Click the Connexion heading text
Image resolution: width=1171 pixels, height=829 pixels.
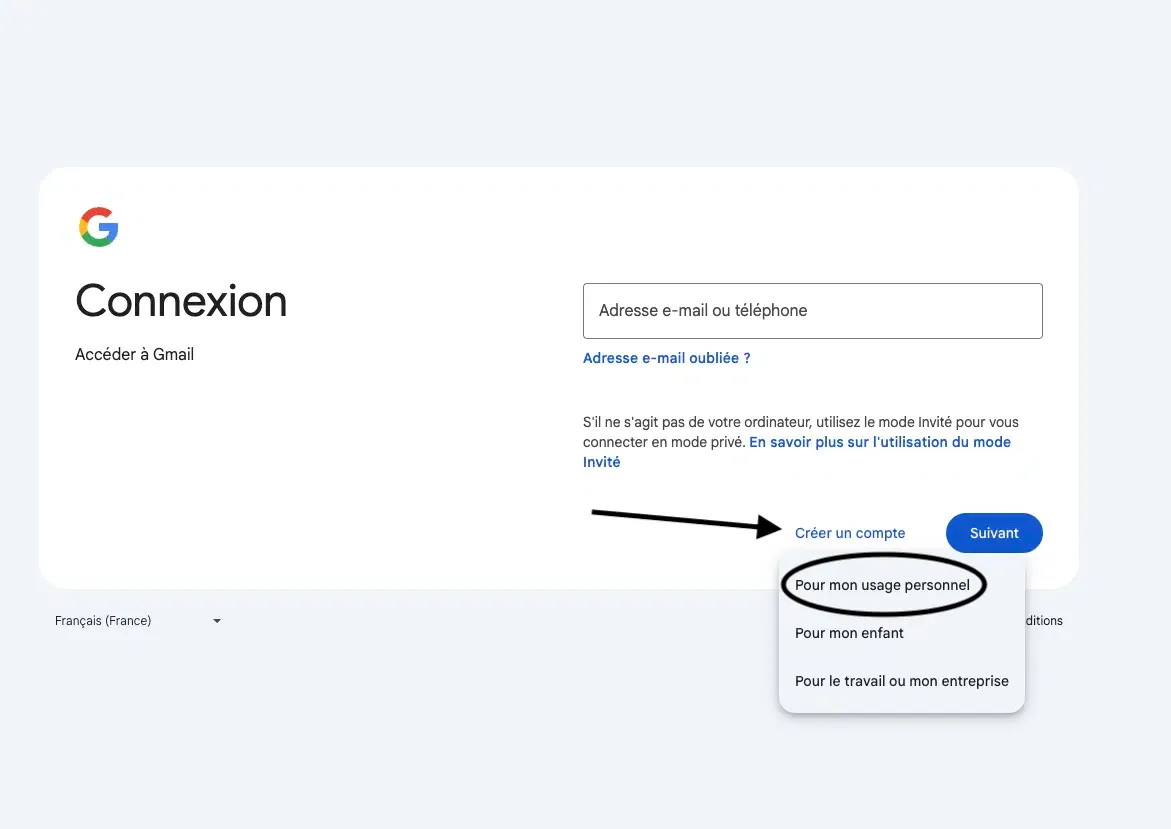[x=181, y=301]
